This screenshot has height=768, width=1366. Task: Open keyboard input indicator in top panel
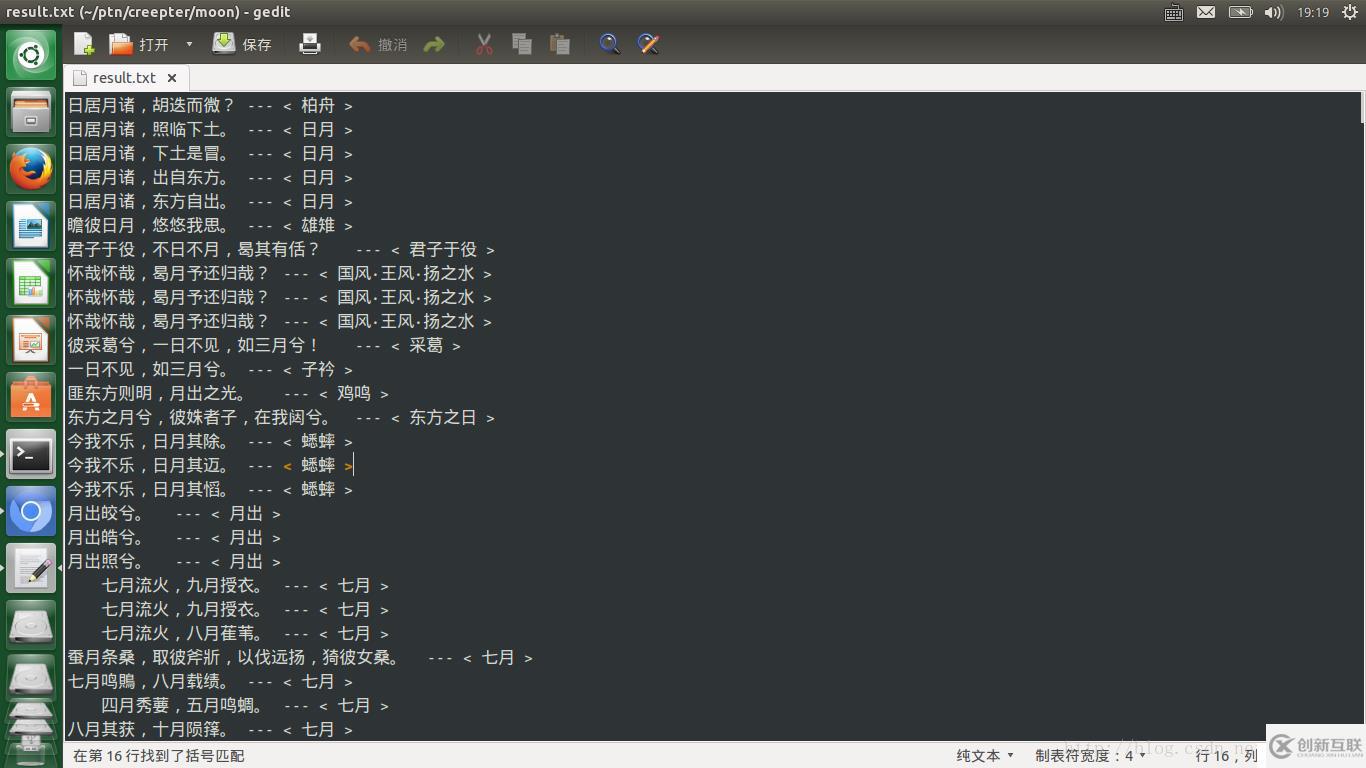tap(1174, 12)
